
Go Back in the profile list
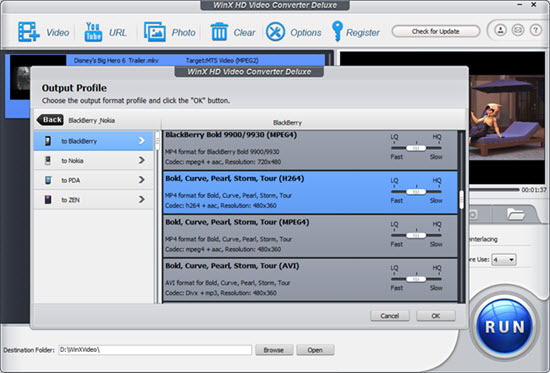pyautogui.click(x=50, y=120)
